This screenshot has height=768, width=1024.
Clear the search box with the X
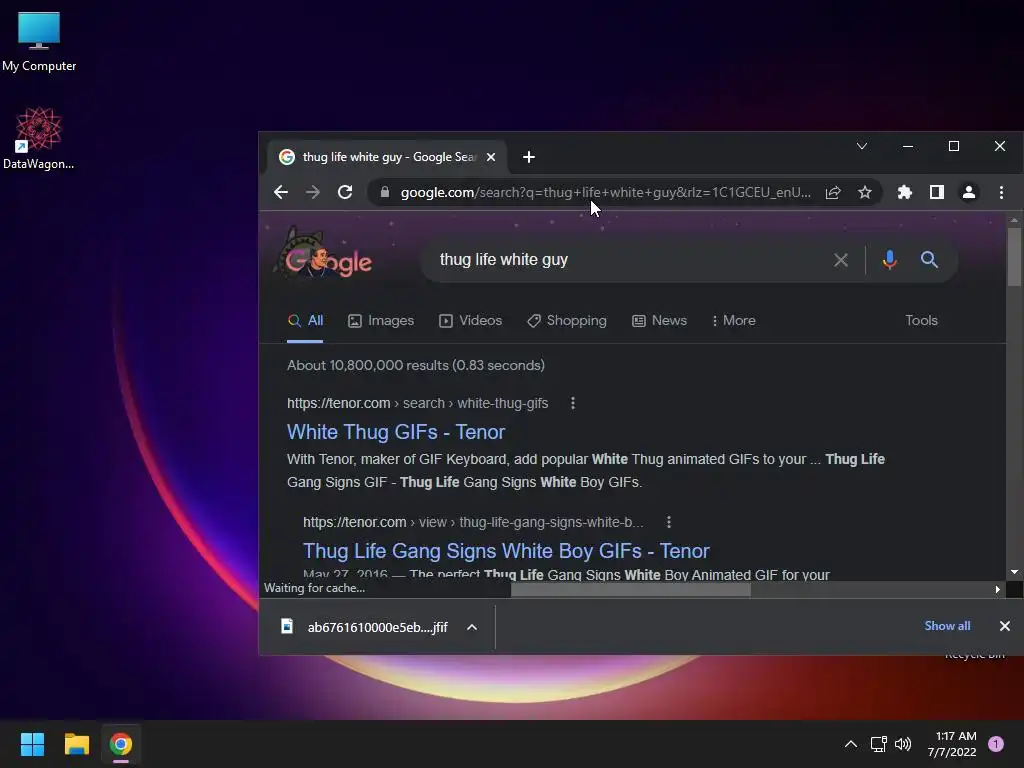841,260
